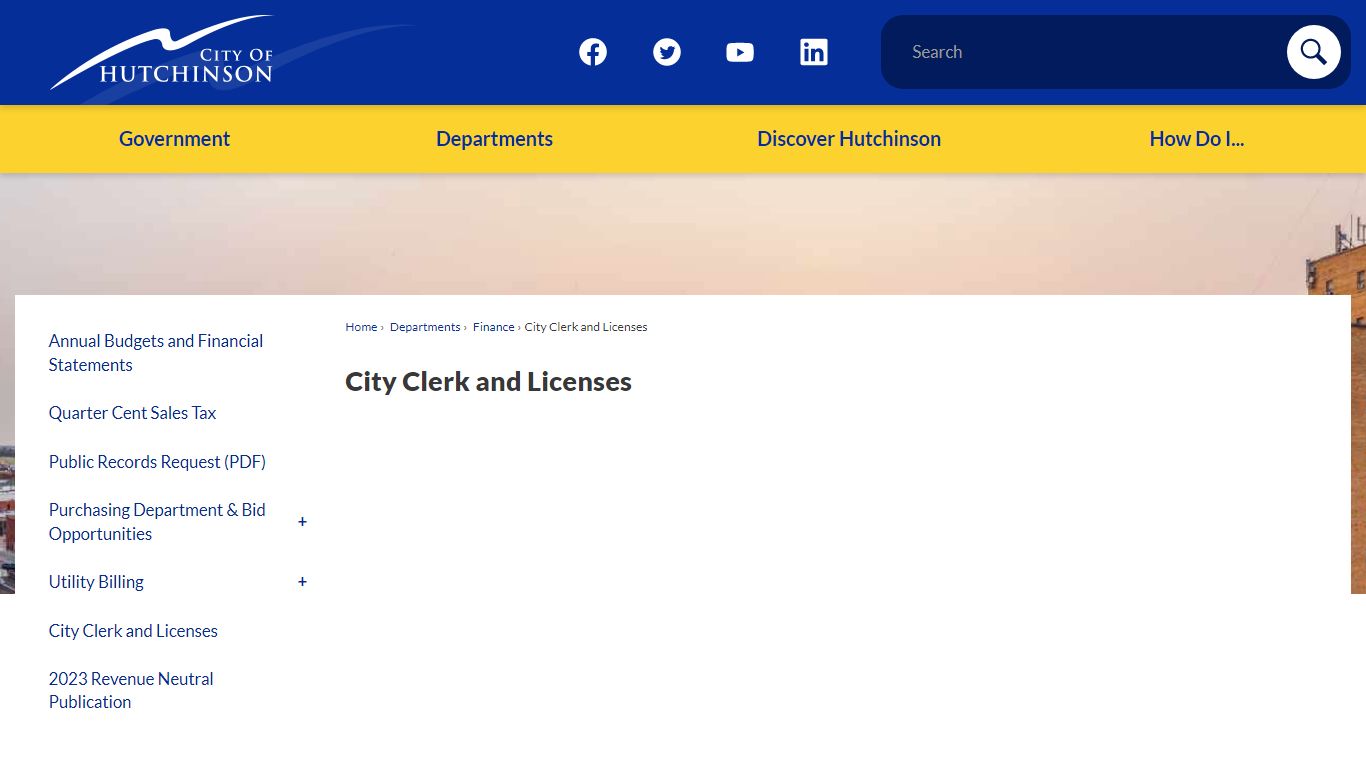Open Quarter Cent Sales Tax page
The image size is (1366, 768).
[x=132, y=413]
